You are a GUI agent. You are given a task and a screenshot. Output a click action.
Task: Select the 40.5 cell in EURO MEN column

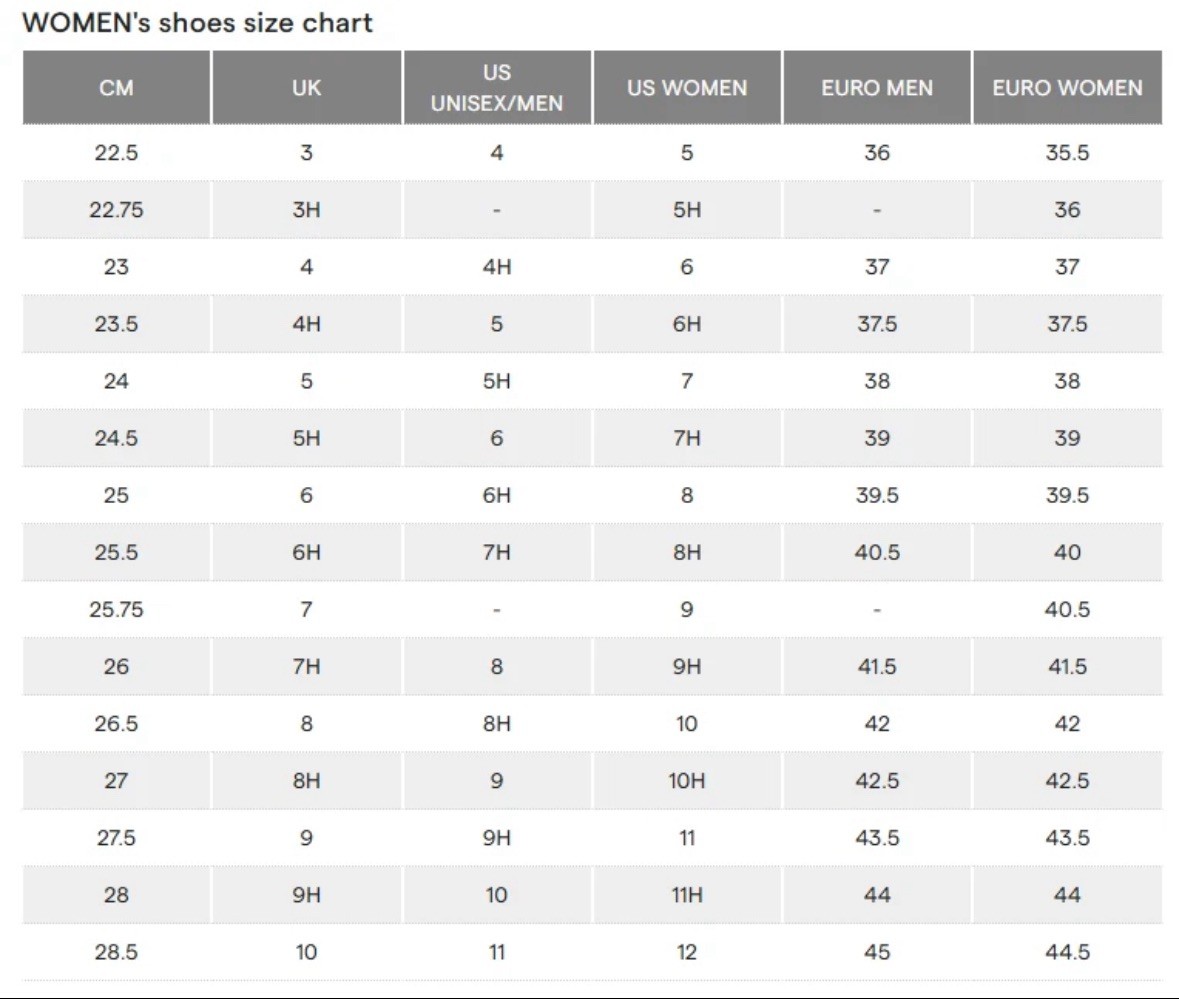[877, 552]
